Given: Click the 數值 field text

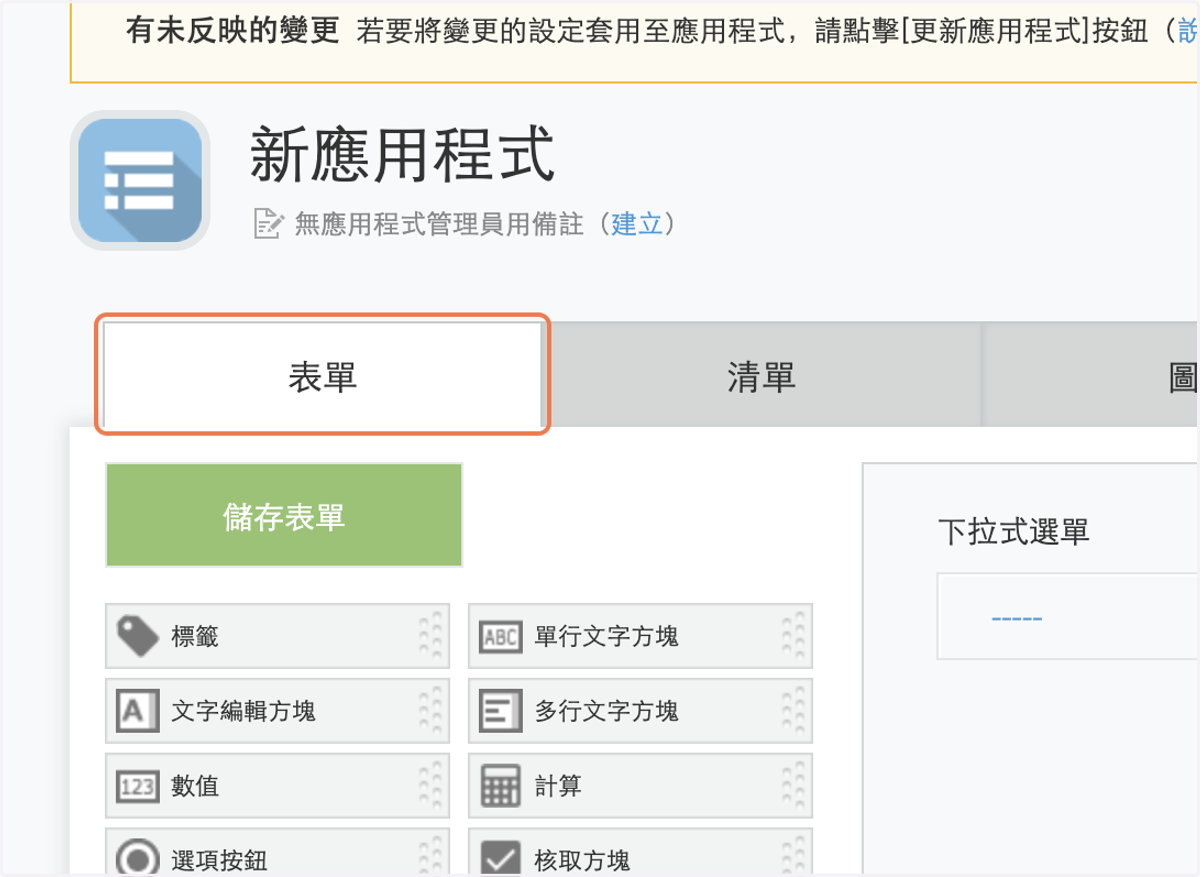Looking at the screenshot, I should point(195,787).
